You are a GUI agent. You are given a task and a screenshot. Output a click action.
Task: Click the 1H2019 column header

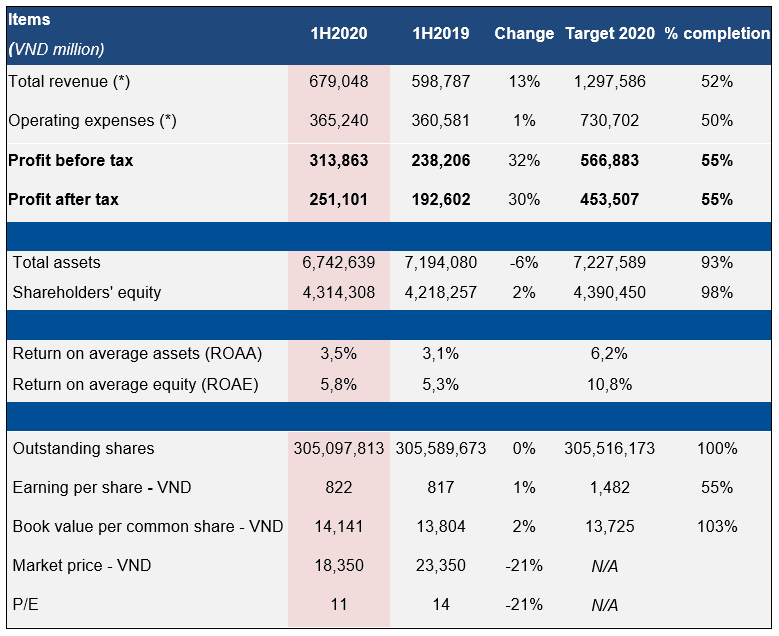click(x=441, y=33)
